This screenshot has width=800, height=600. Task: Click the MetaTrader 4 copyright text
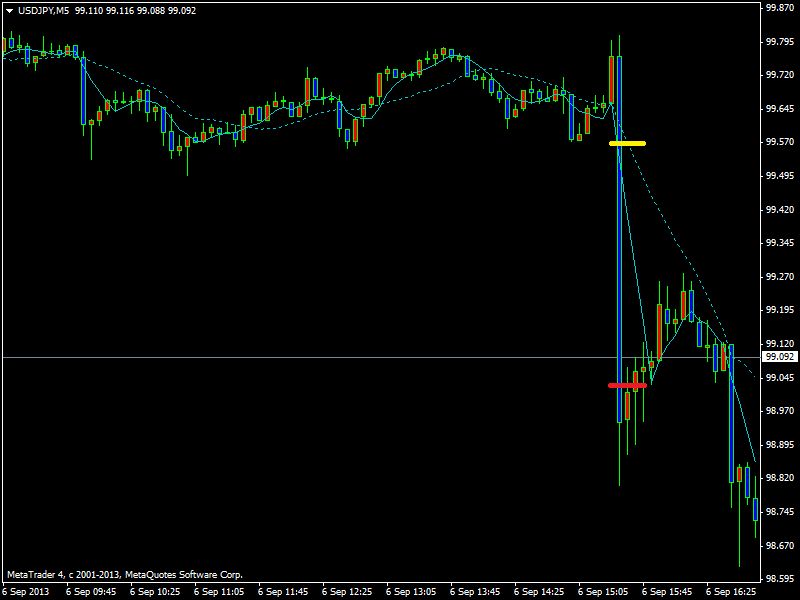(x=125, y=575)
